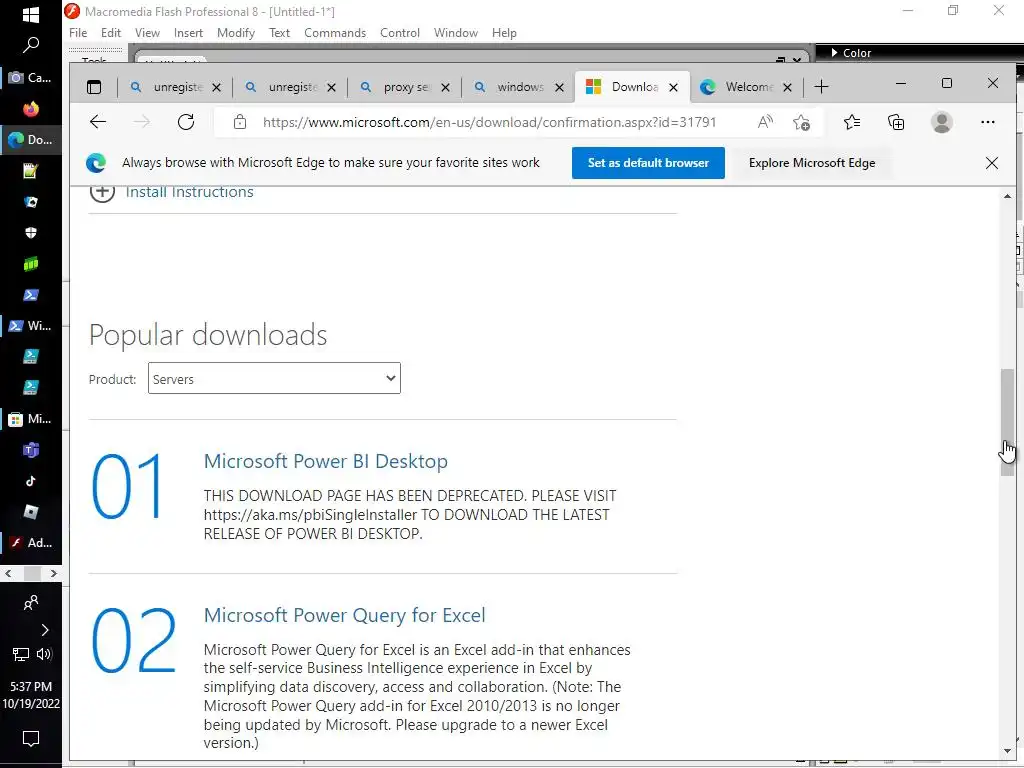The height and width of the screenshot is (768, 1024).
Task: Open the Windows Security shield icon
Action: point(31,232)
